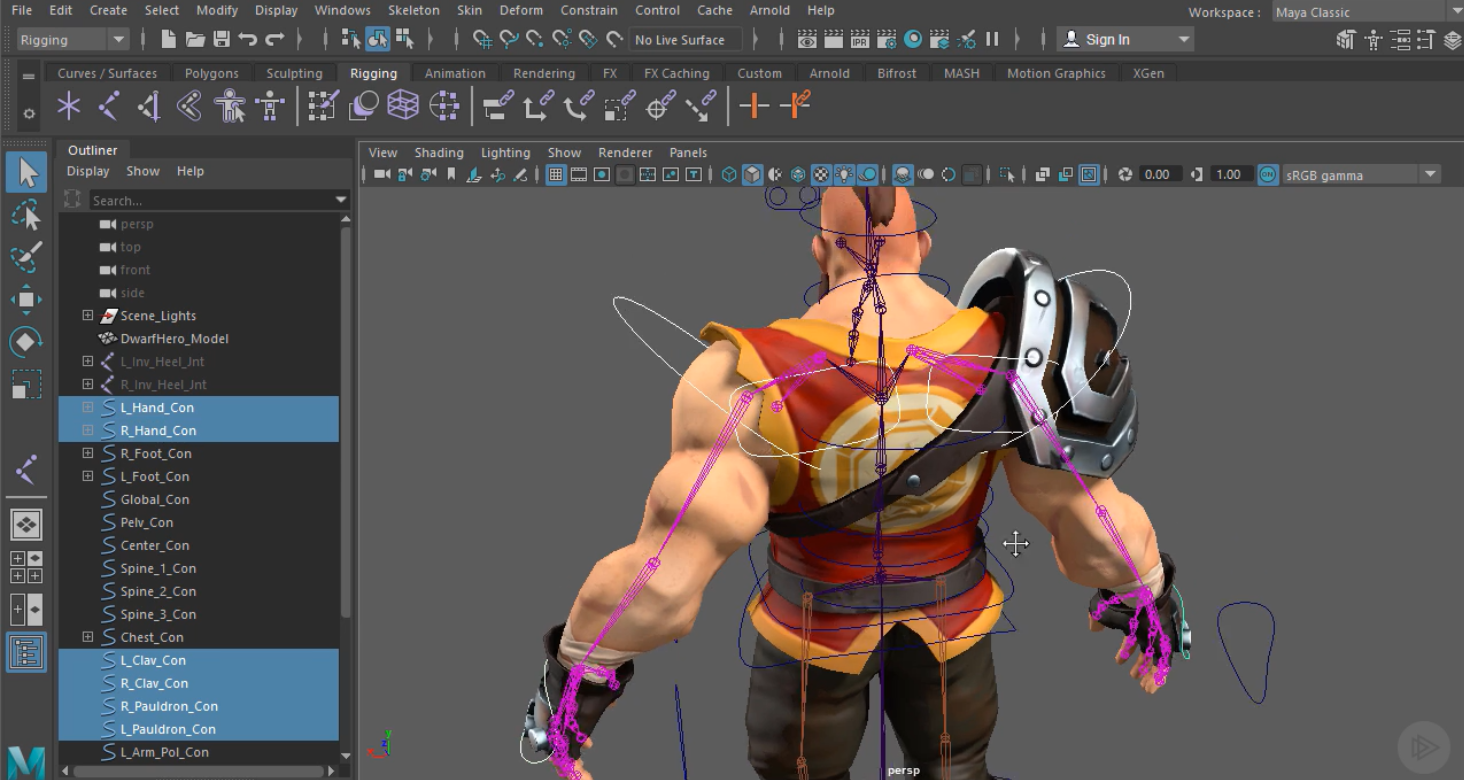Open the Rigging menu set dropdown
The height and width of the screenshot is (780, 1464).
click(x=73, y=39)
